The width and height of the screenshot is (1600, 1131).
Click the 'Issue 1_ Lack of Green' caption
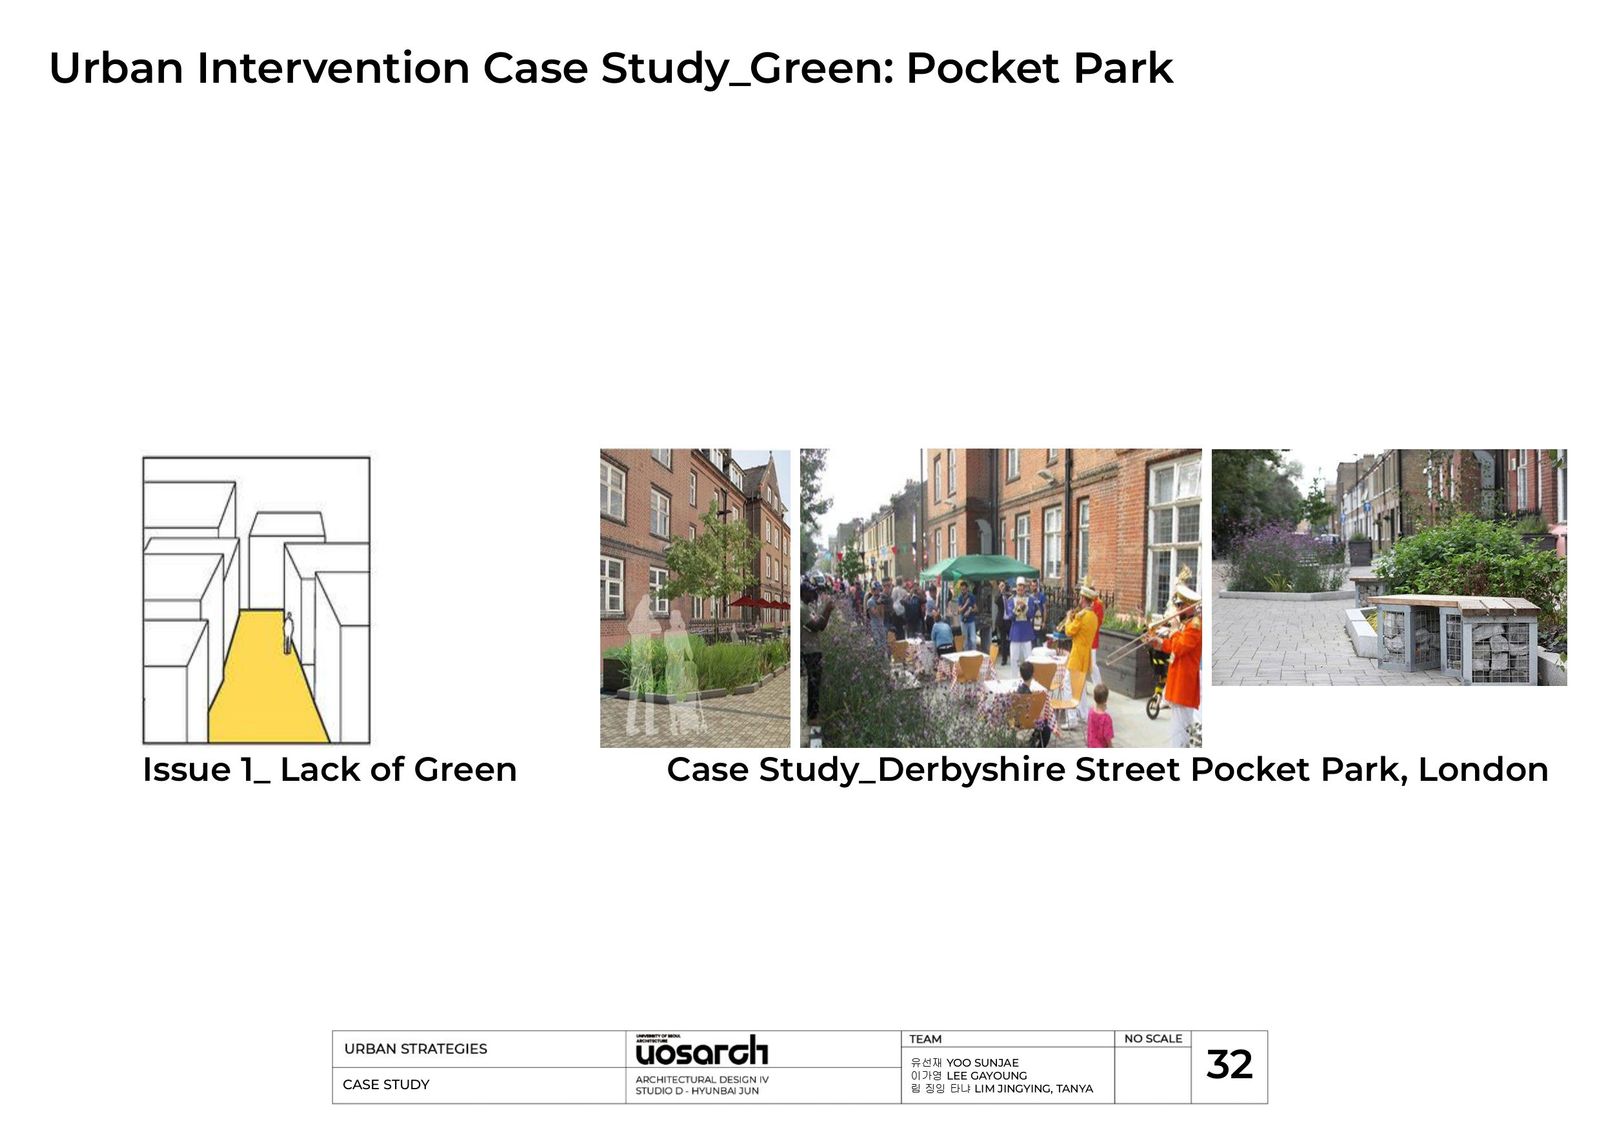tap(329, 769)
